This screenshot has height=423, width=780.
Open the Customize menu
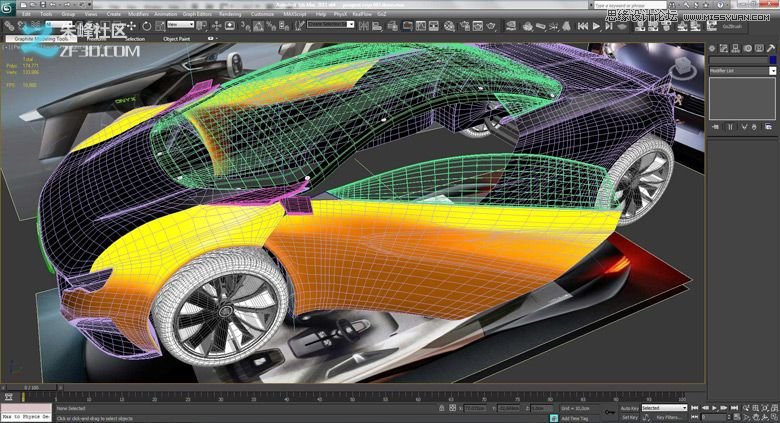tap(262, 14)
